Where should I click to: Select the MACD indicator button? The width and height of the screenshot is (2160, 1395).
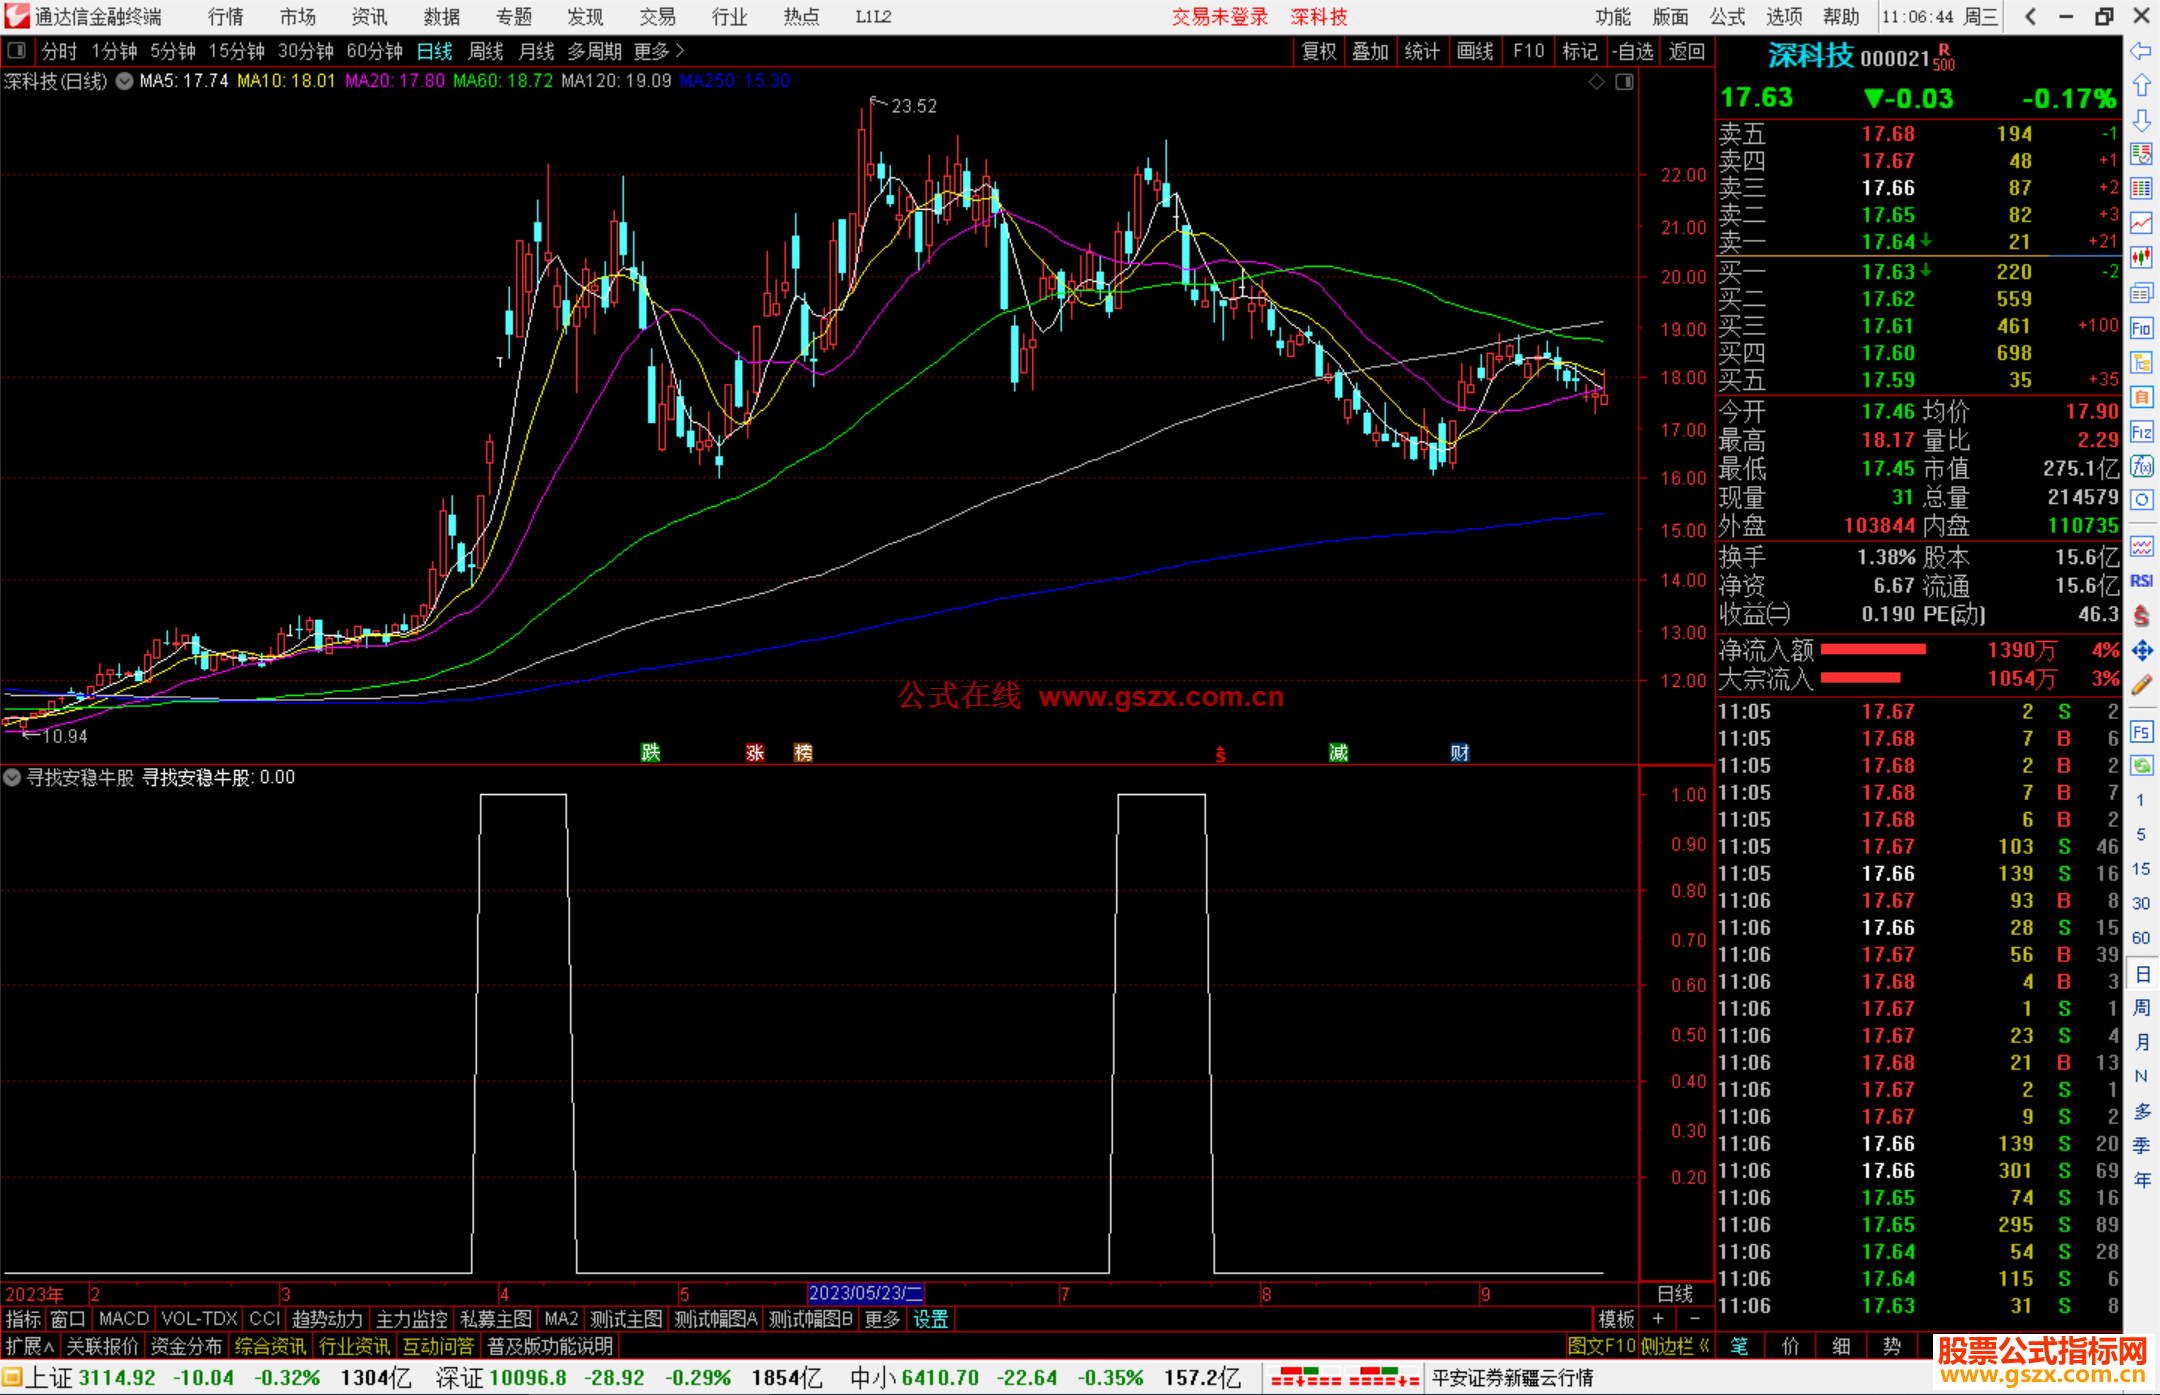(x=124, y=1319)
